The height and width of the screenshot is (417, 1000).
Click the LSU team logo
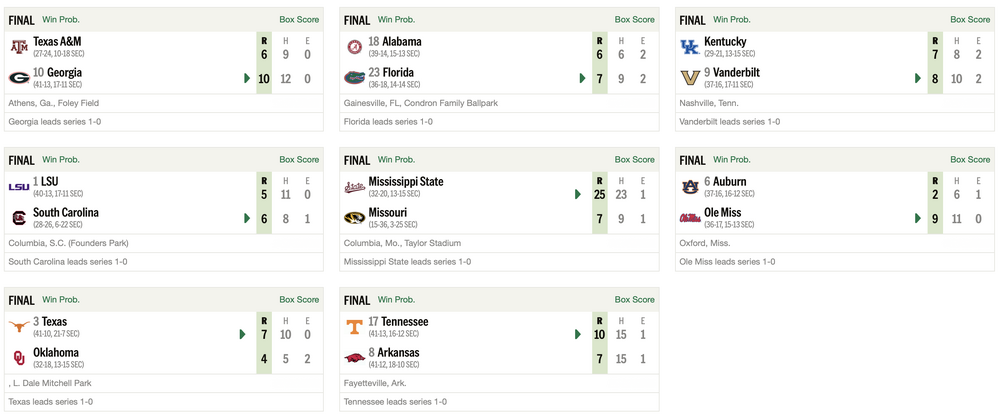(18, 186)
